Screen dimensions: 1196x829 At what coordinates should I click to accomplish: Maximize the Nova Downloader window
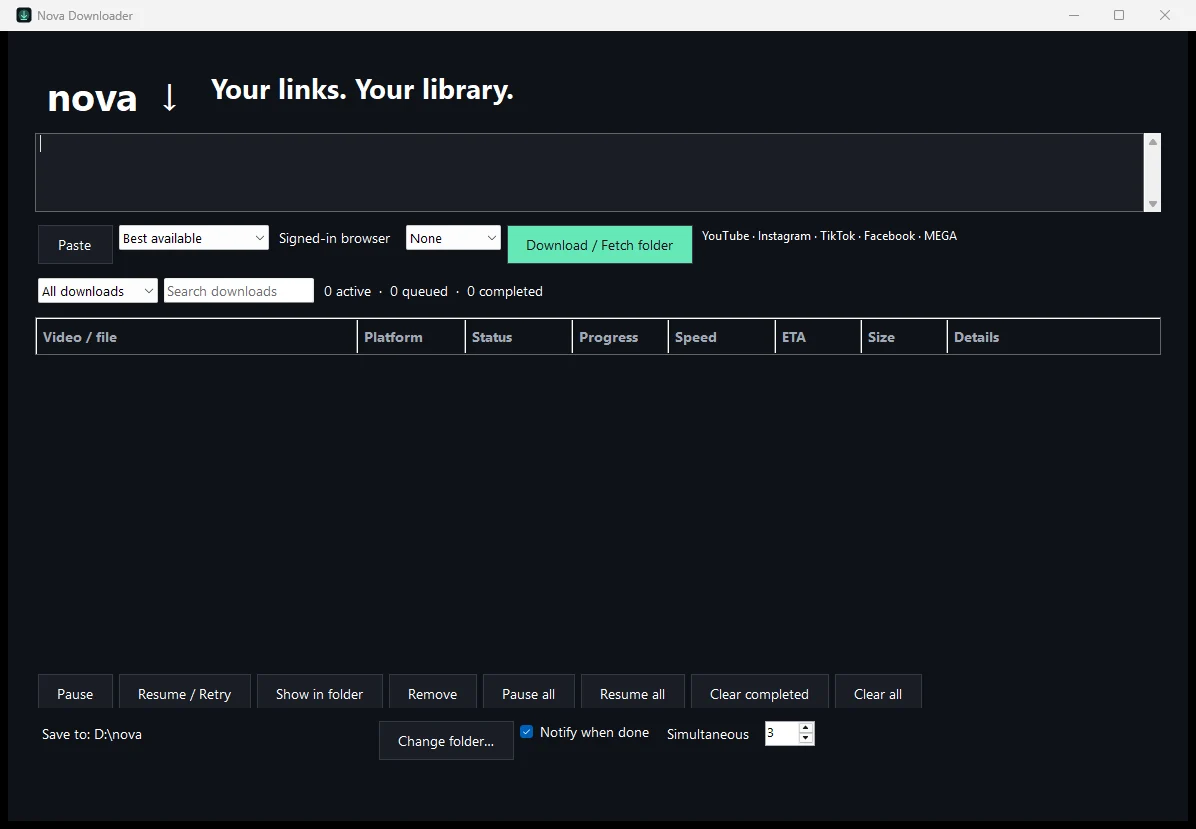pos(1119,15)
